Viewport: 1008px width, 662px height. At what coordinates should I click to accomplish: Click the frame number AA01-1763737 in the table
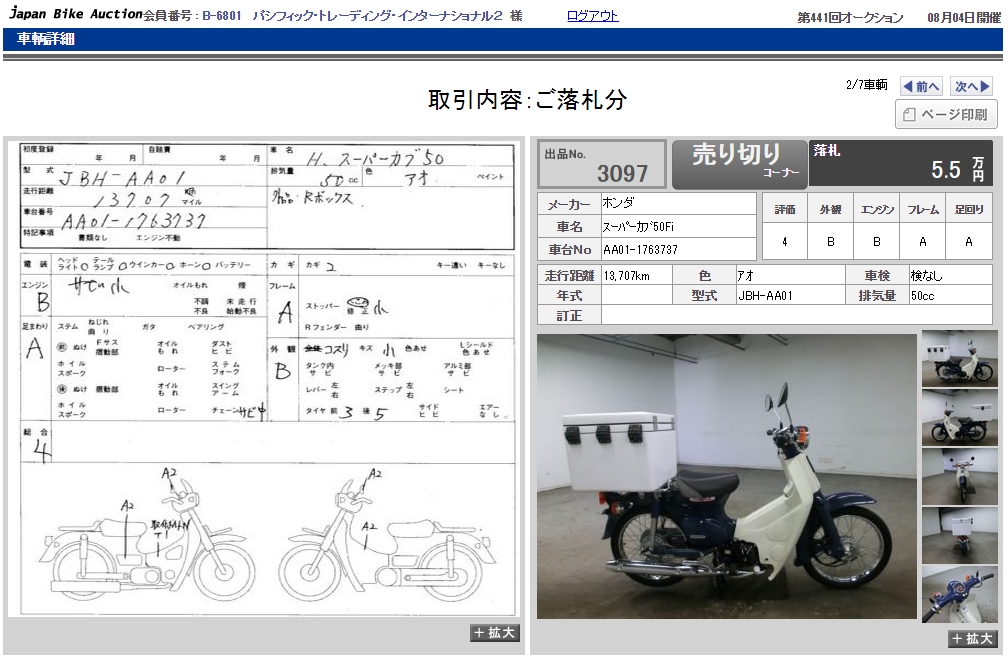pos(640,249)
